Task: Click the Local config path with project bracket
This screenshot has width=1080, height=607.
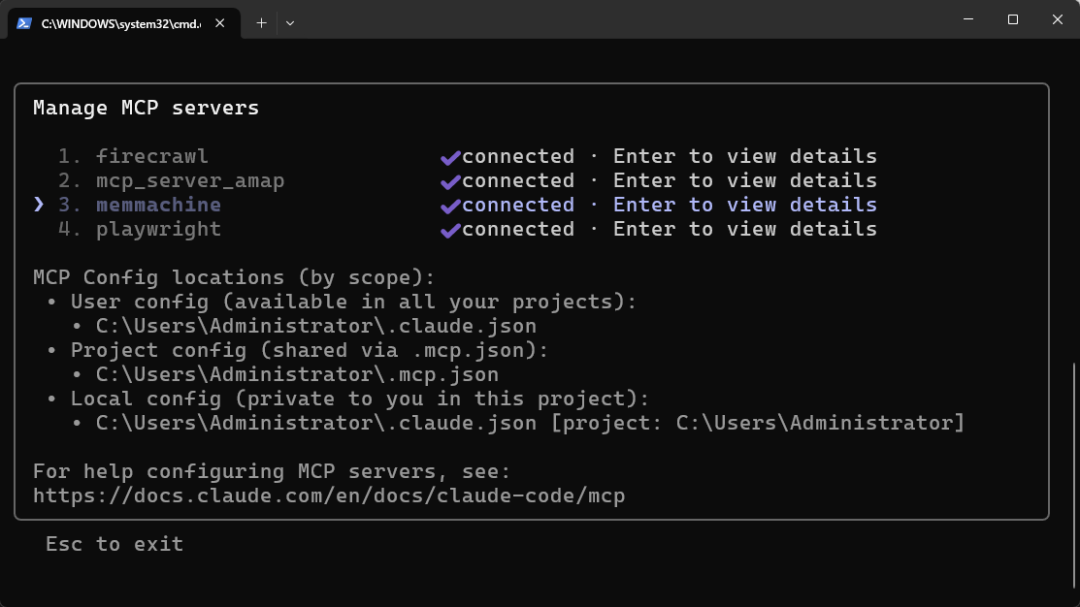Action: pos(530,423)
